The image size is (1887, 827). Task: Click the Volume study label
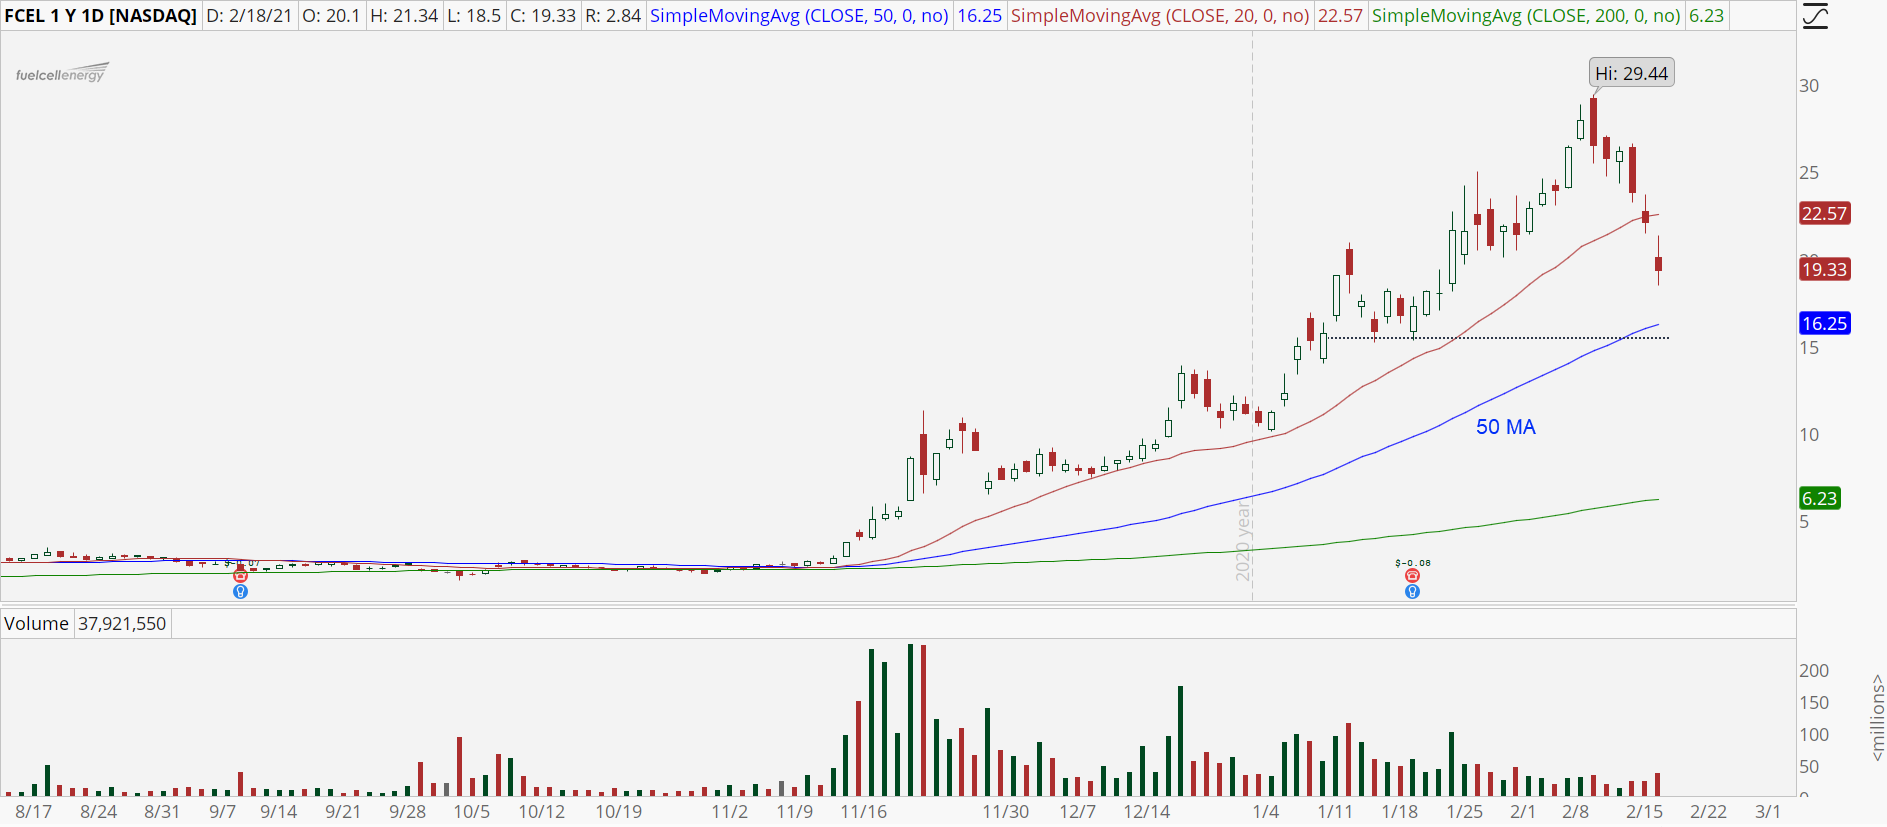click(36, 624)
